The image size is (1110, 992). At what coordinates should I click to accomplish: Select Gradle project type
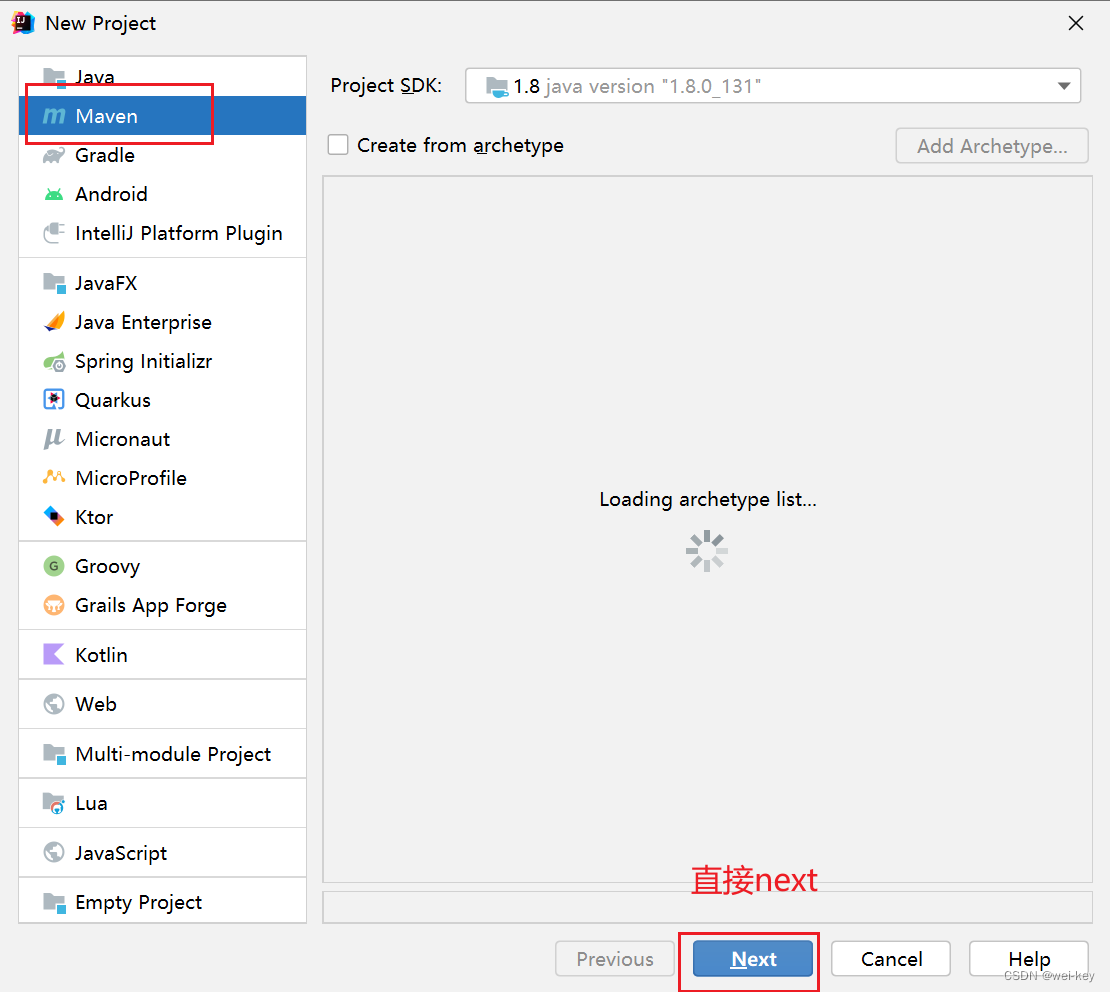[162, 155]
